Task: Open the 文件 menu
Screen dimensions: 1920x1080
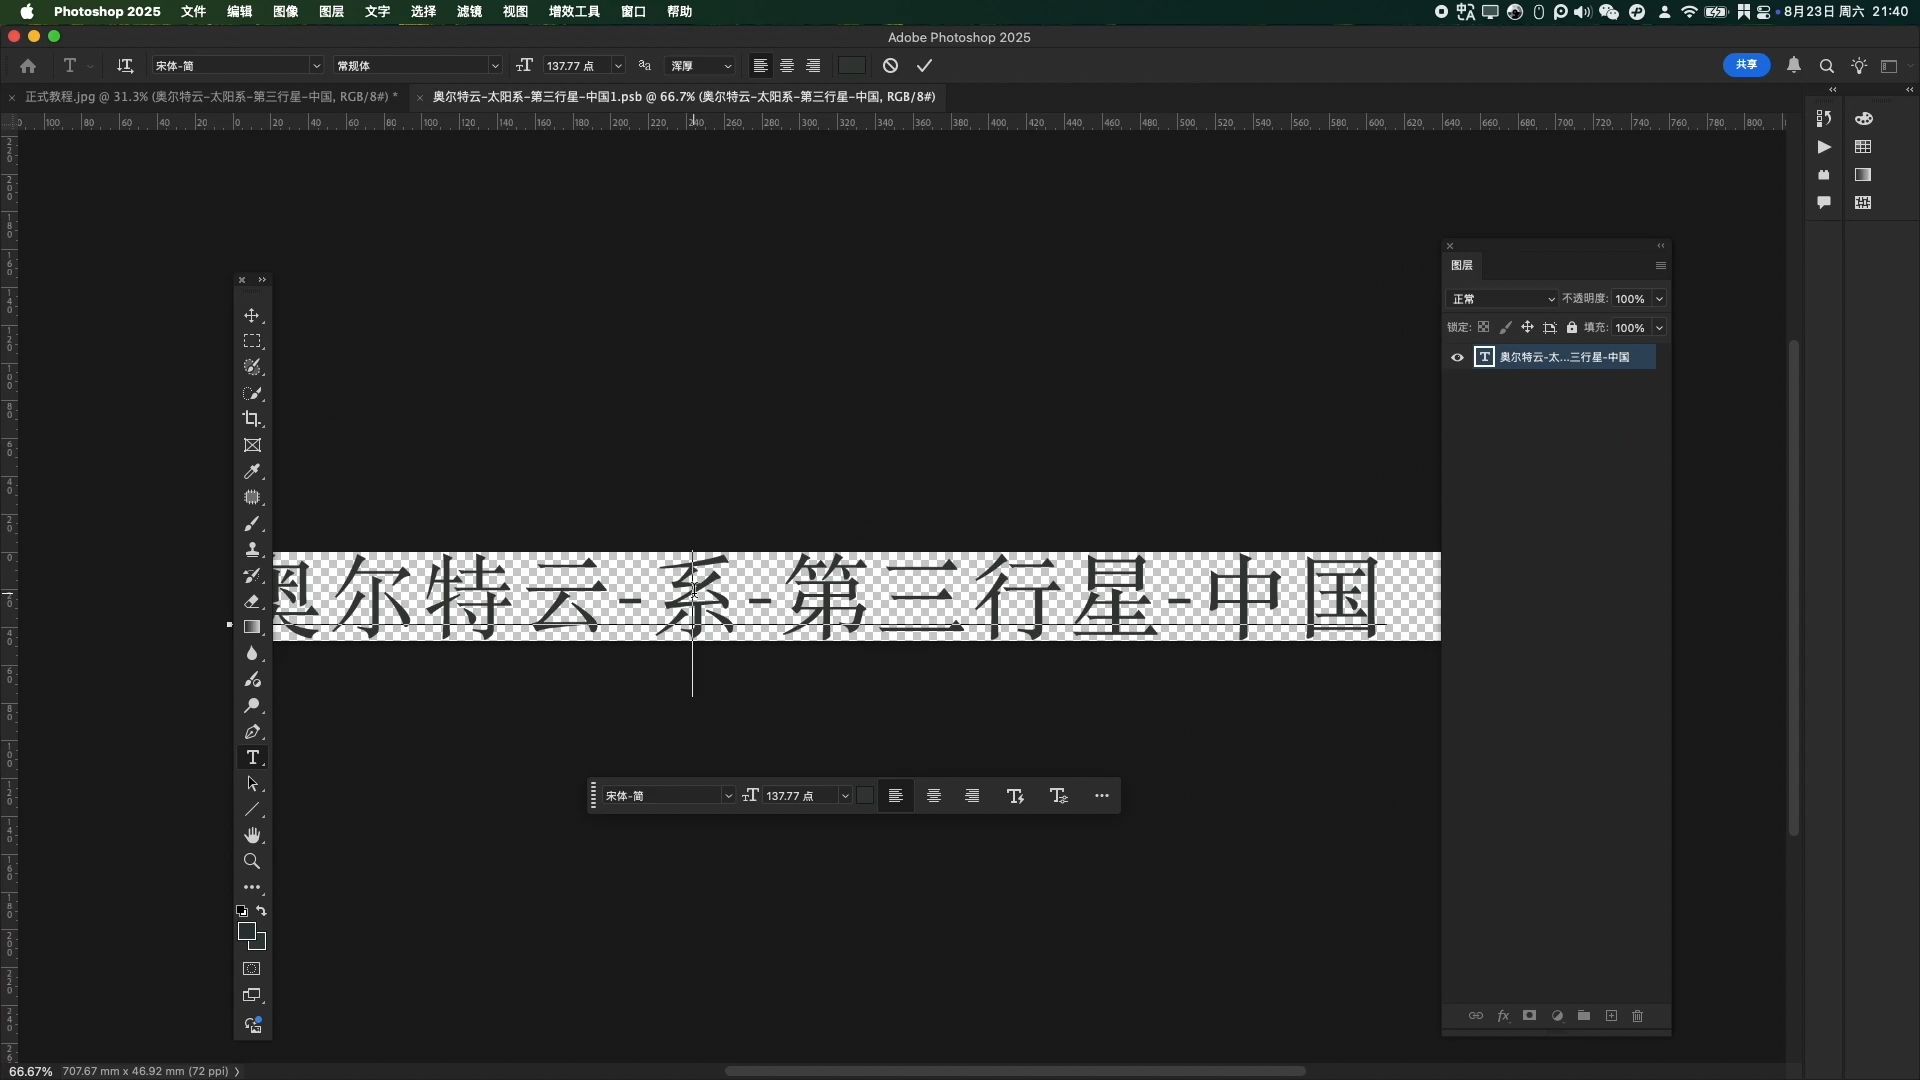Action: coord(193,11)
